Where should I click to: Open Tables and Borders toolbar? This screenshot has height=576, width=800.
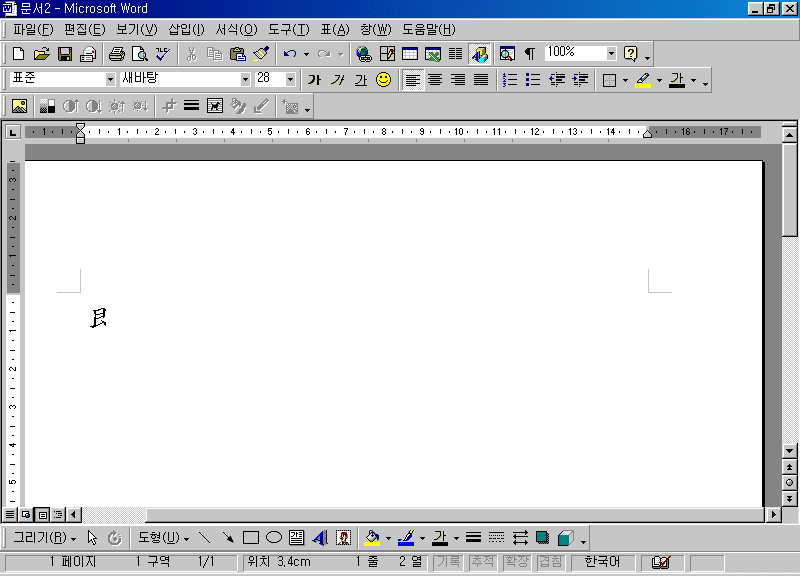pyautogui.click(x=387, y=54)
